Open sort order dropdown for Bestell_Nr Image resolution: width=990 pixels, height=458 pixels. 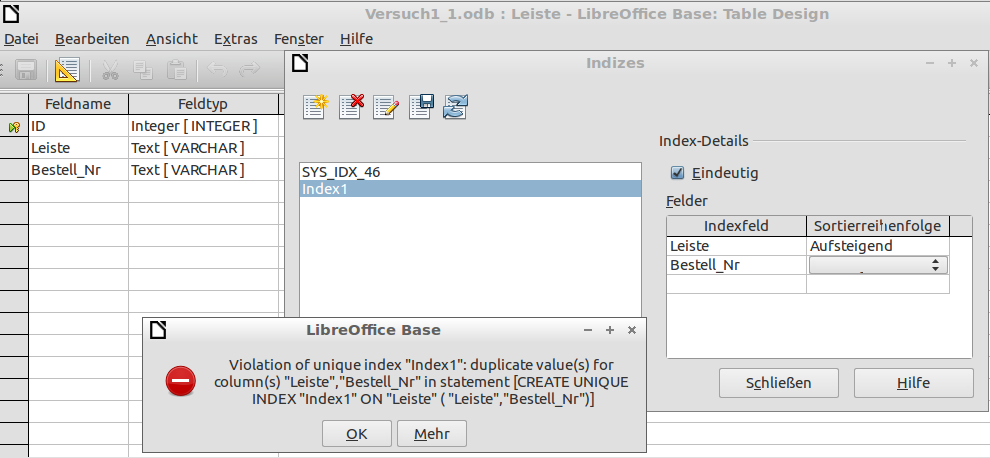coord(878,265)
